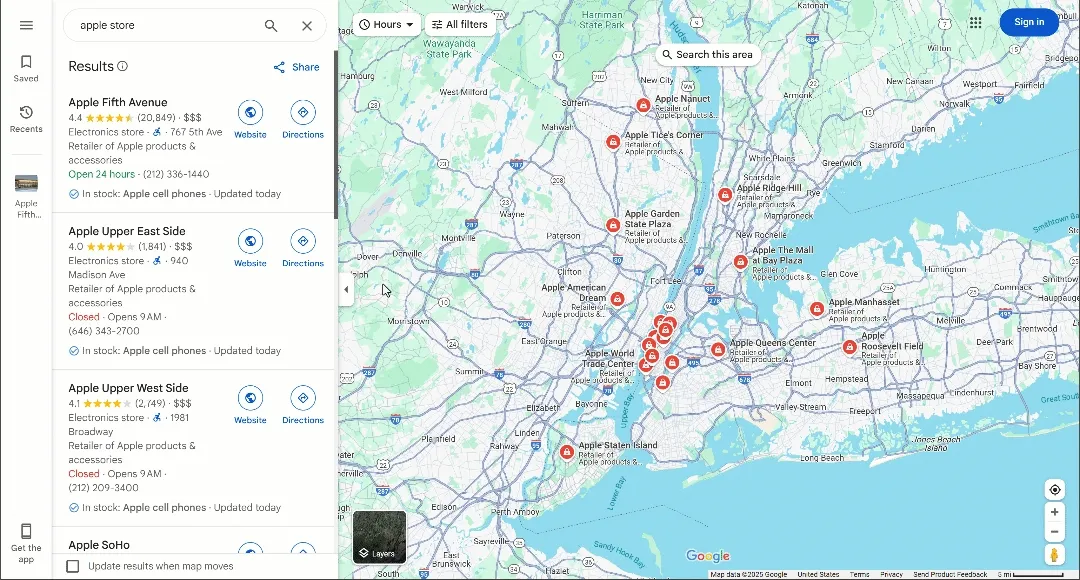Viewport: 1080px width, 580px height.
Task: Open the hamburger main menu
Action: point(26,25)
